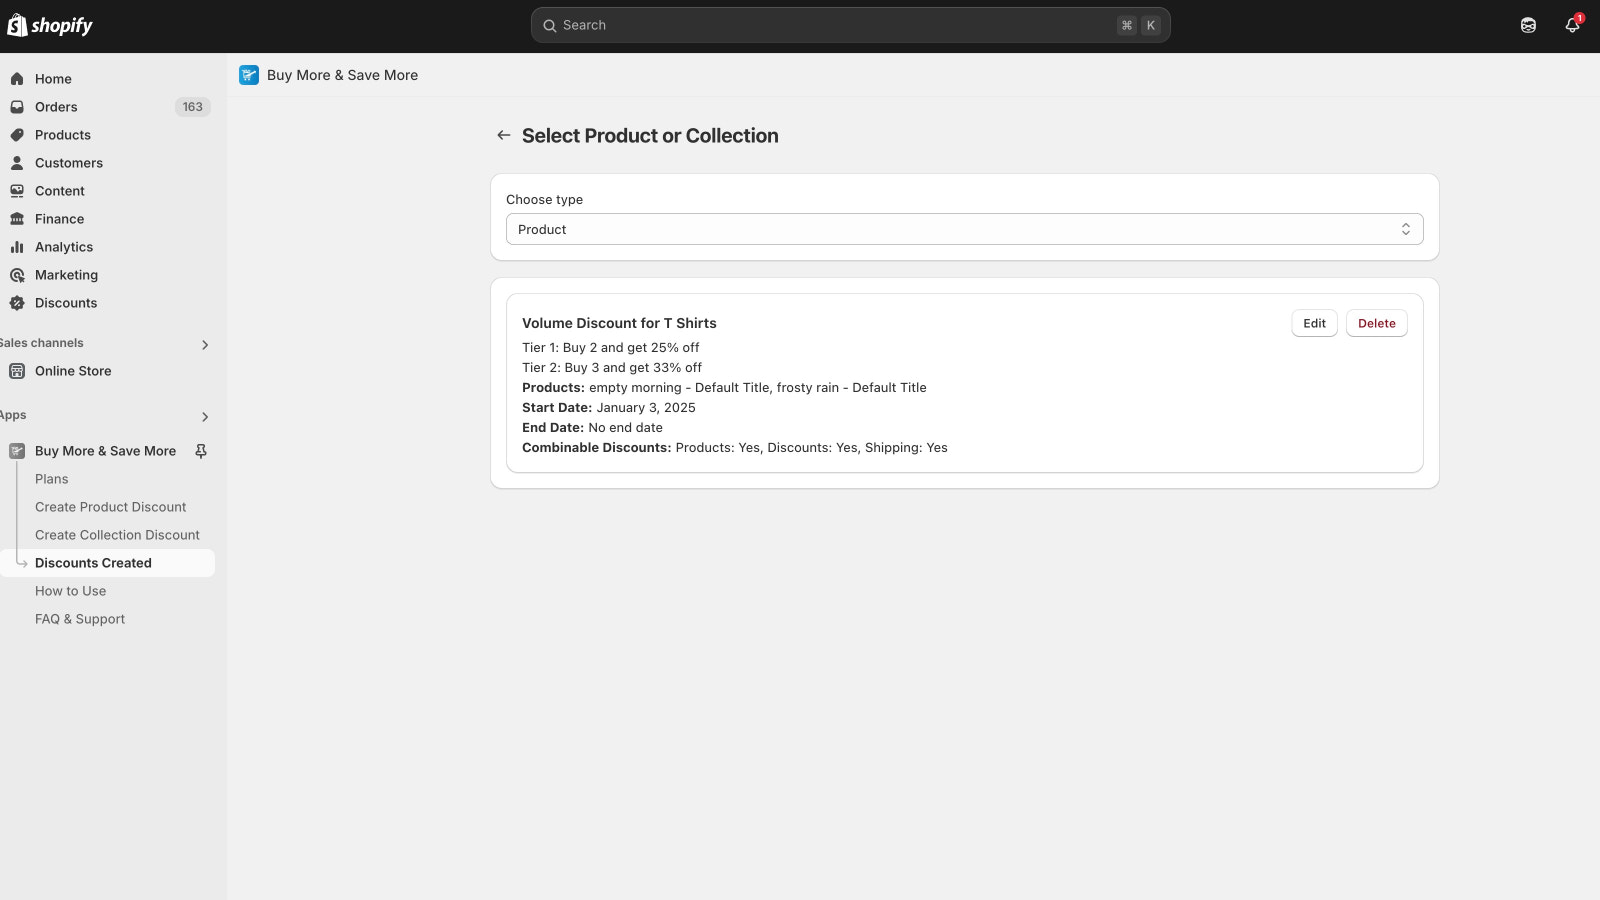
Task: Click the Analytics bar chart icon
Action: 17,247
